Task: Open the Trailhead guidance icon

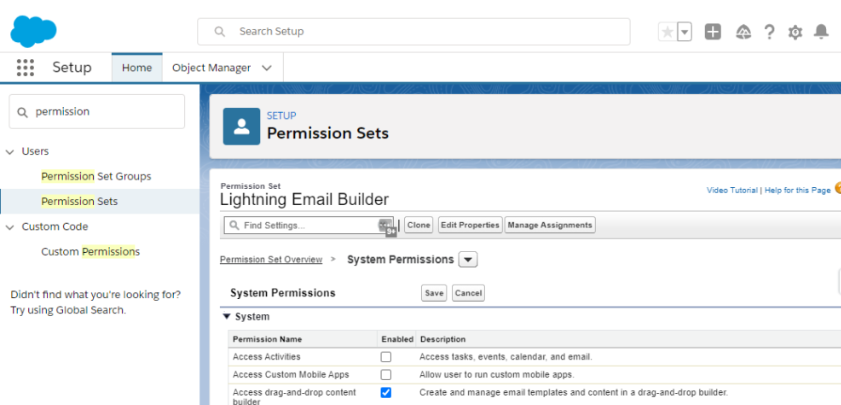Action: point(743,32)
